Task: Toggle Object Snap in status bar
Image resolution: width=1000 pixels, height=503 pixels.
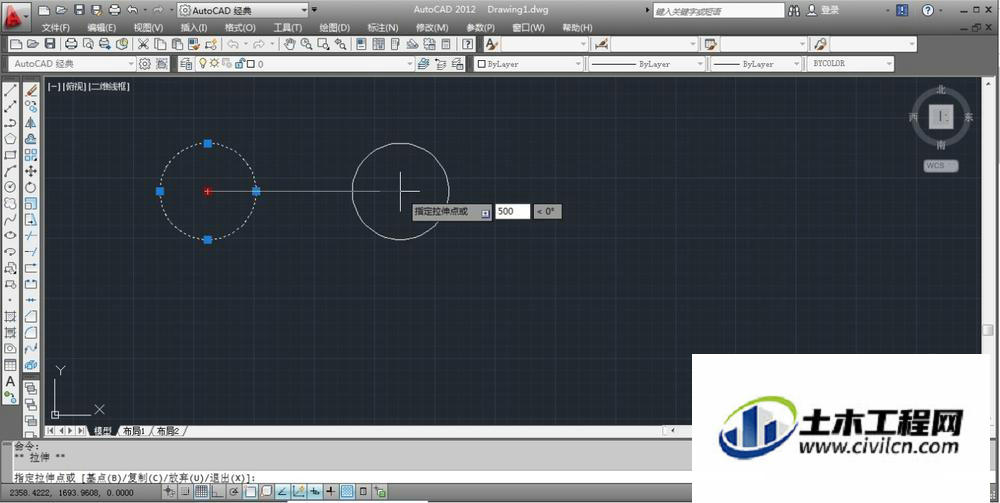Action: click(250, 492)
